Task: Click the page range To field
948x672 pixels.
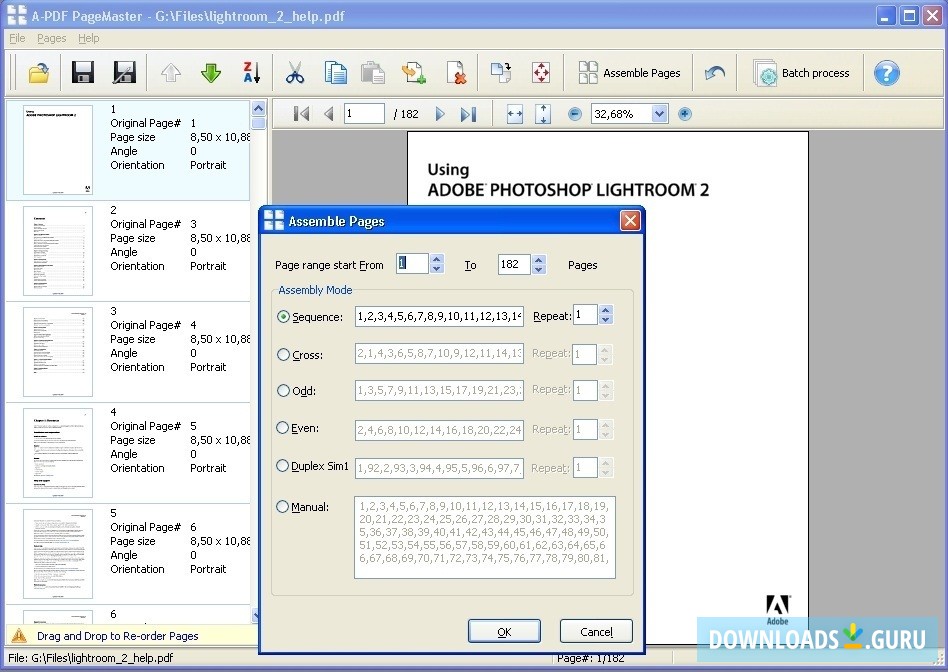Action: [515, 264]
